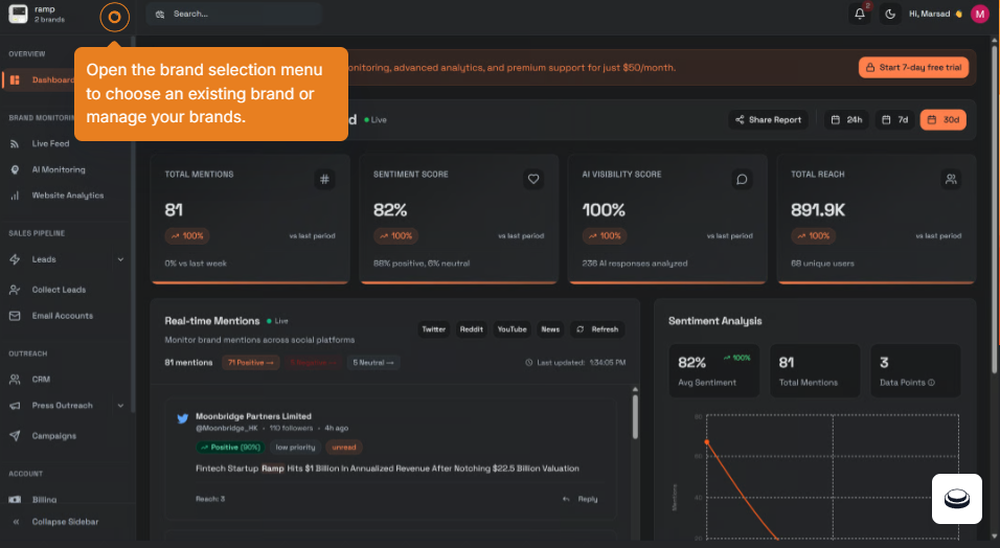Filter by 71 Positive mentions
Image resolution: width=1000 pixels, height=548 pixels.
point(251,362)
